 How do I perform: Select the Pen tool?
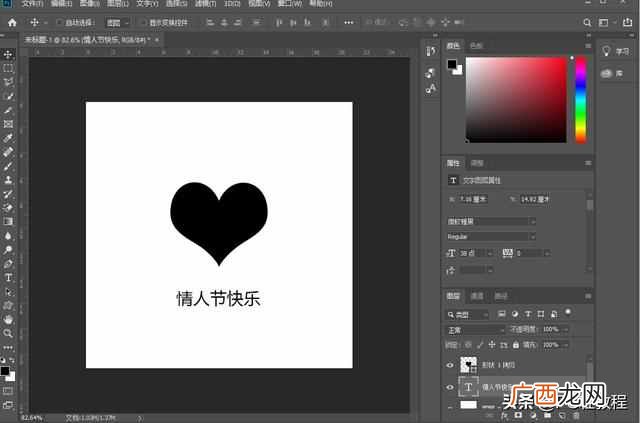tap(8, 263)
